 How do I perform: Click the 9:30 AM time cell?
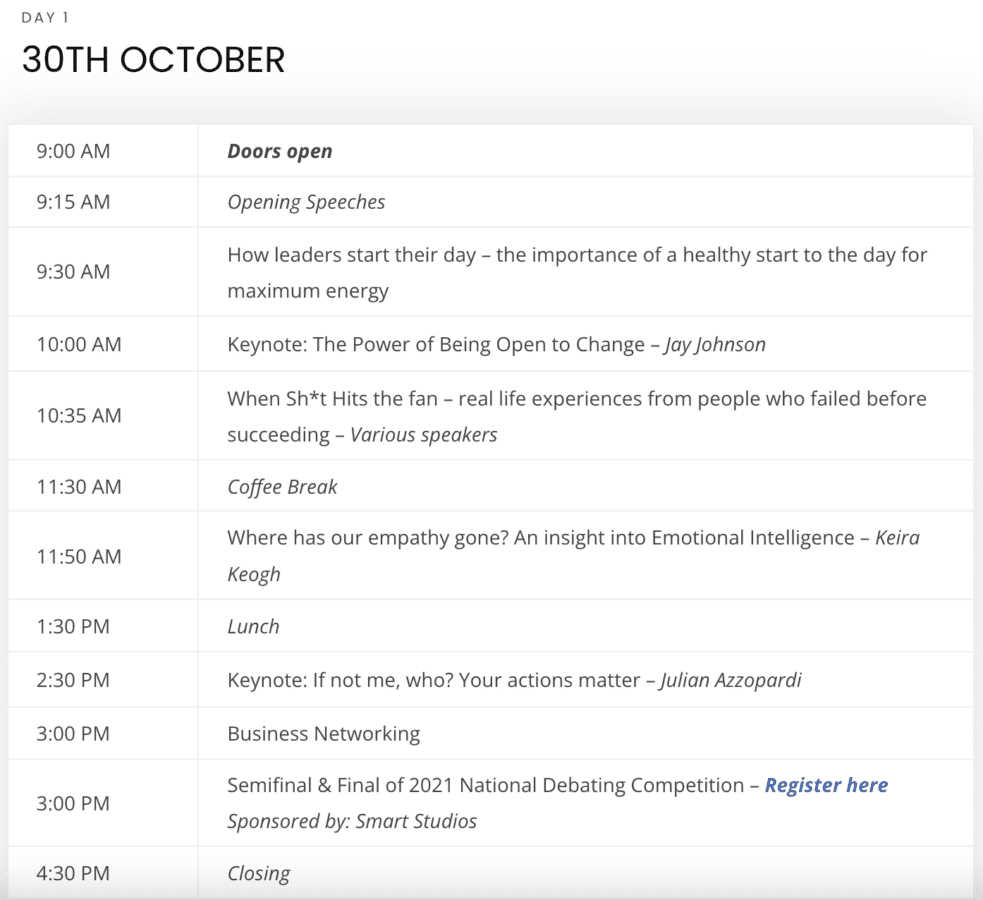(103, 272)
